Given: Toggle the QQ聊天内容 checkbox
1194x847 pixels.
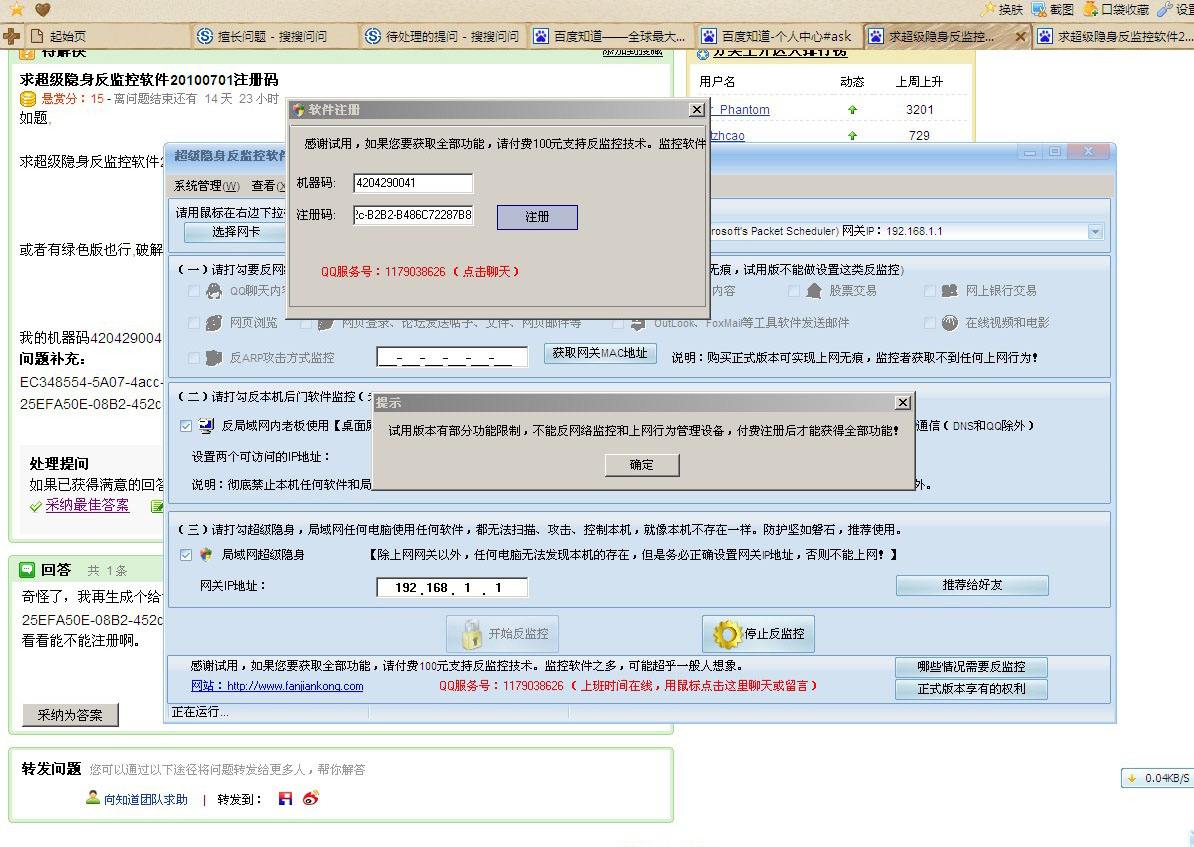Looking at the screenshot, I should click(x=193, y=291).
